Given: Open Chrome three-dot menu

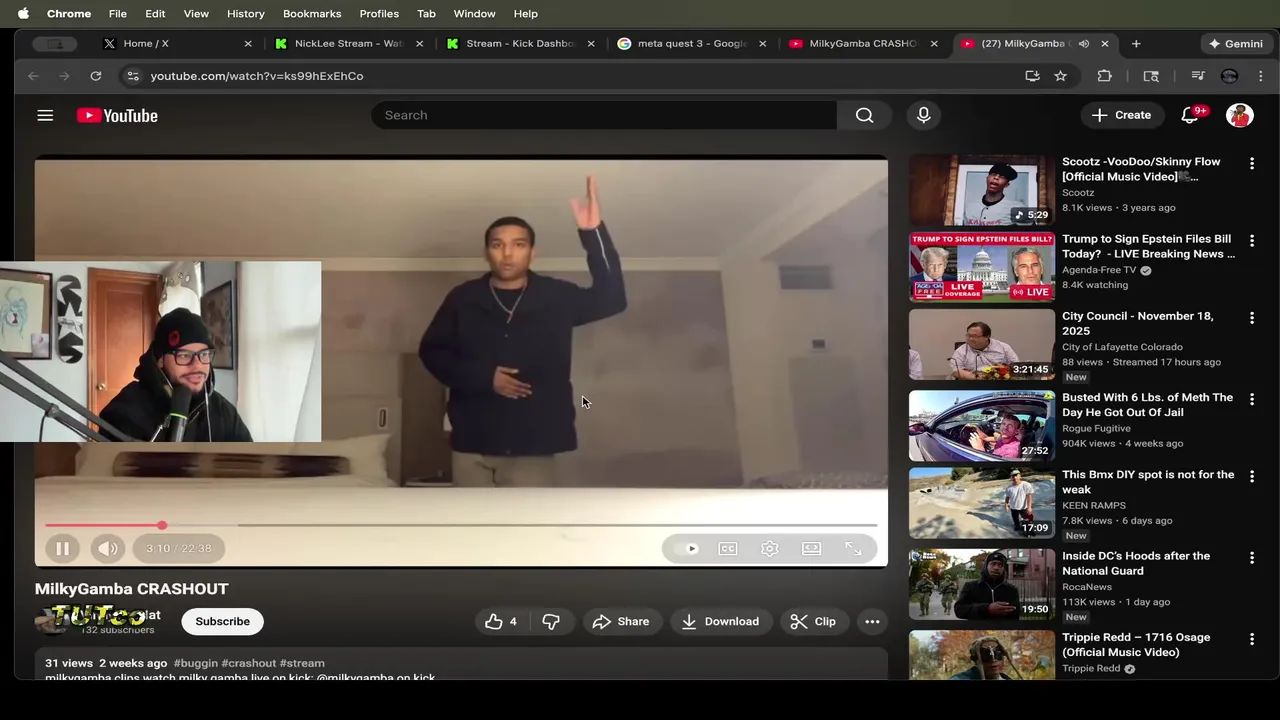Looking at the screenshot, I should pyautogui.click(x=1260, y=76).
